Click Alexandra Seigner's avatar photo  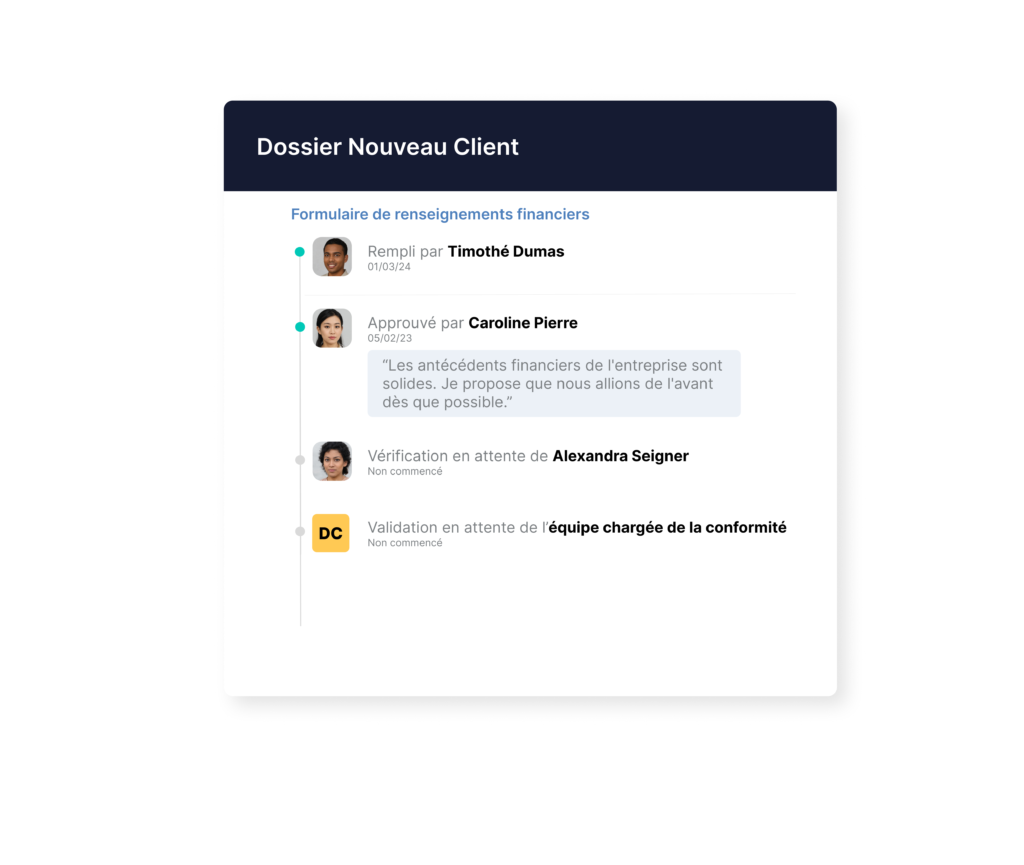point(332,461)
